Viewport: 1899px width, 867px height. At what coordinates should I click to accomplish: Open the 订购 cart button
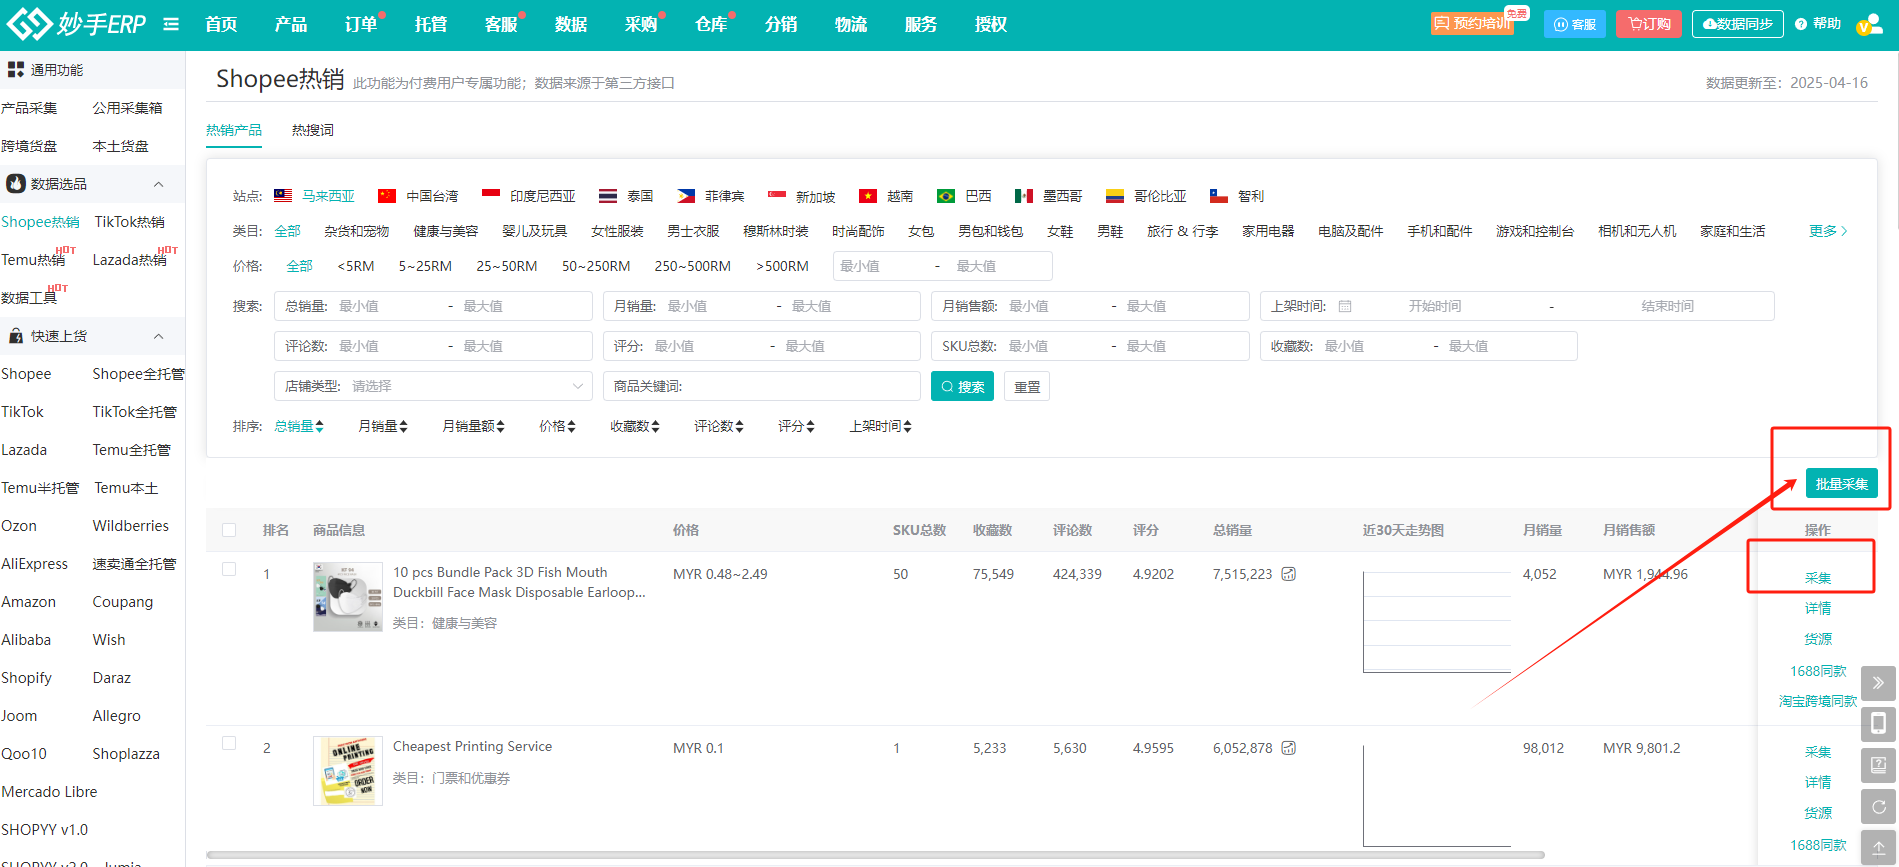click(1649, 24)
